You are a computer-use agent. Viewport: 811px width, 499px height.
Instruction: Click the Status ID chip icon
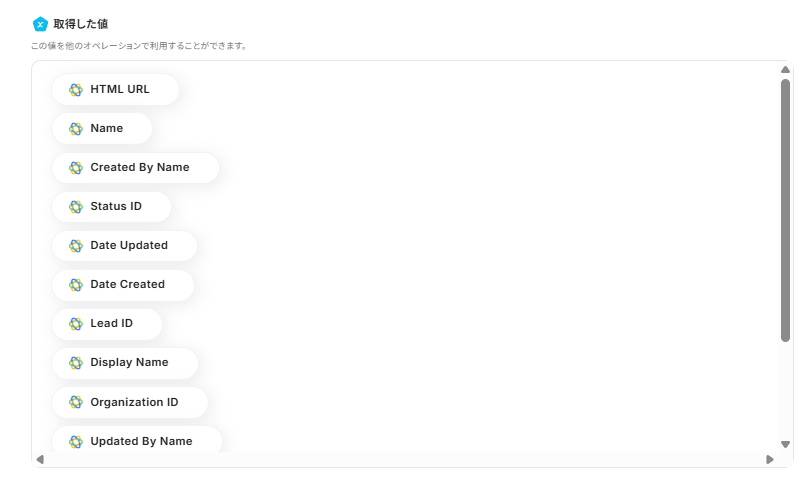pyautogui.click(x=75, y=206)
